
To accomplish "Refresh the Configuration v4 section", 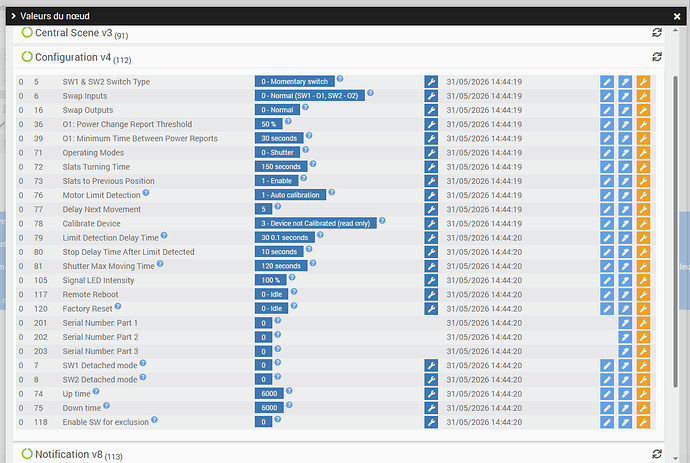I will coord(657,57).
